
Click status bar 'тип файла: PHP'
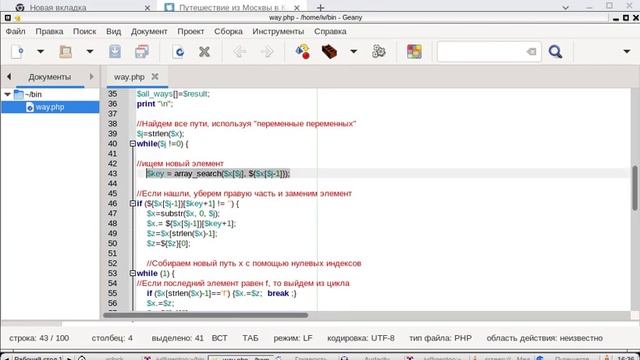click(x=440, y=338)
